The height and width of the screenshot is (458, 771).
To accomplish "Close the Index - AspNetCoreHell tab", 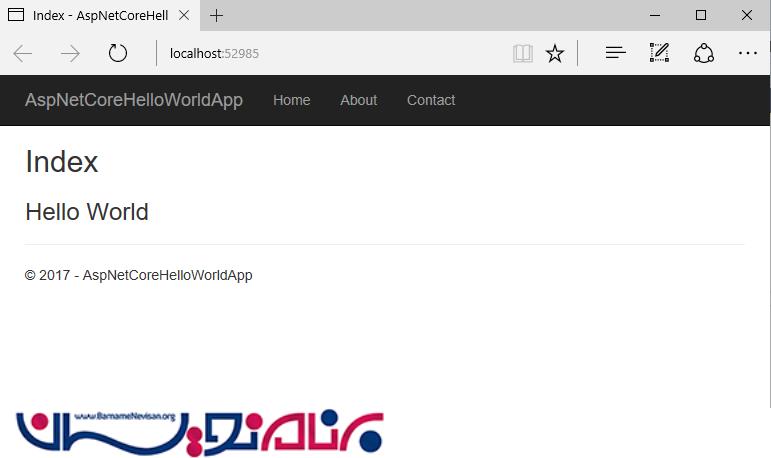I will click(x=185, y=15).
